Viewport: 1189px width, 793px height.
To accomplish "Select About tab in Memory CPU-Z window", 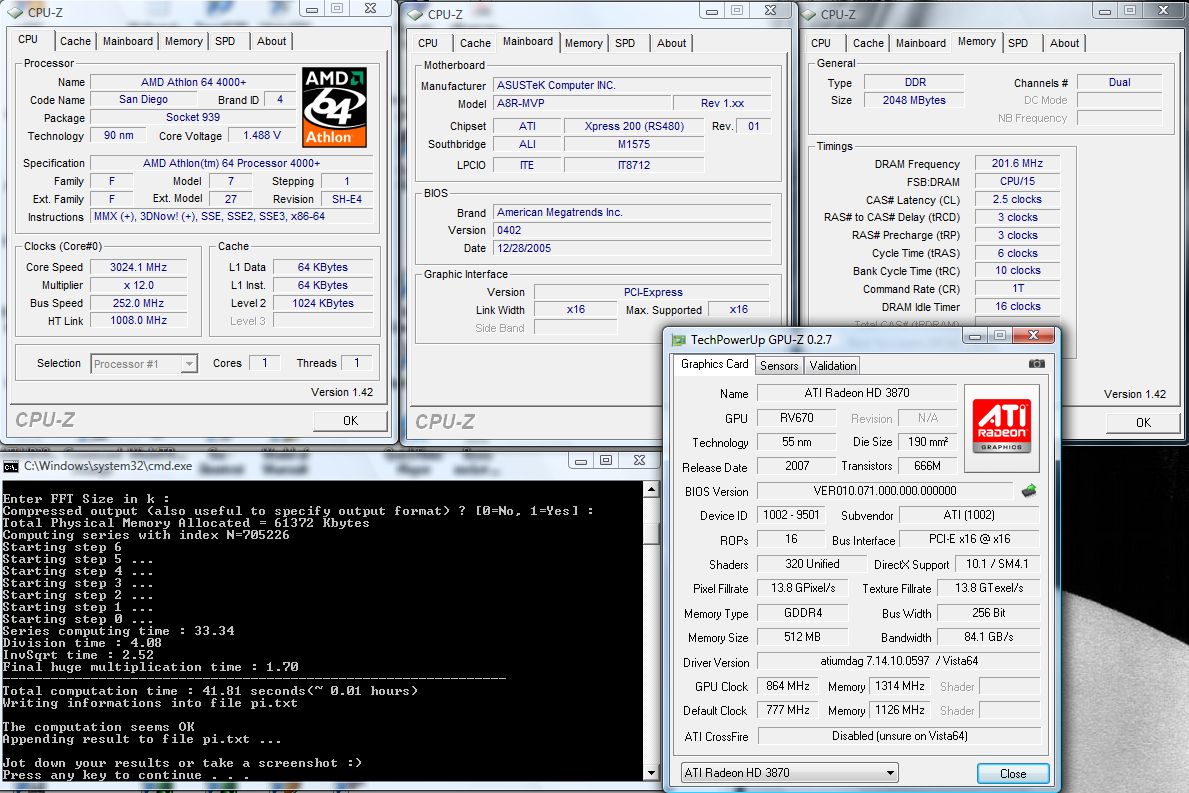I will coord(1065,43).
